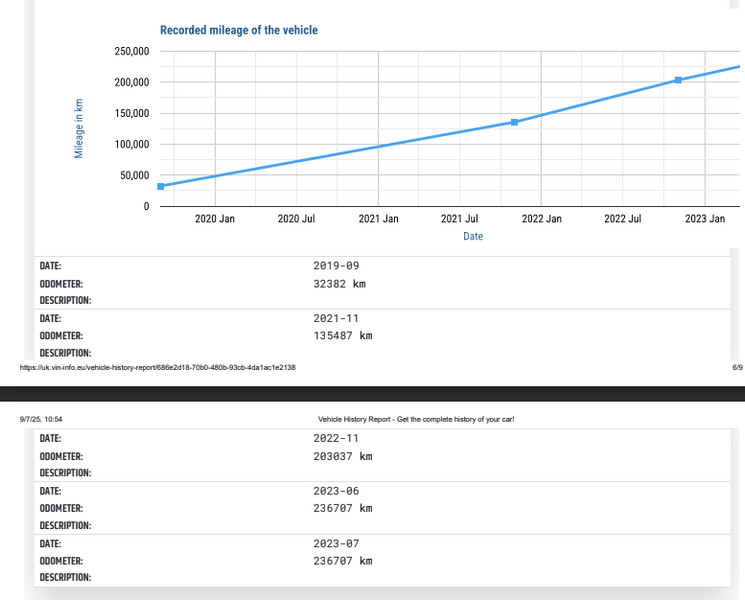Viewport: 745px width, 600px height.
Task: Click the '135487 km' odometer value
Action: tap(343, 335)
